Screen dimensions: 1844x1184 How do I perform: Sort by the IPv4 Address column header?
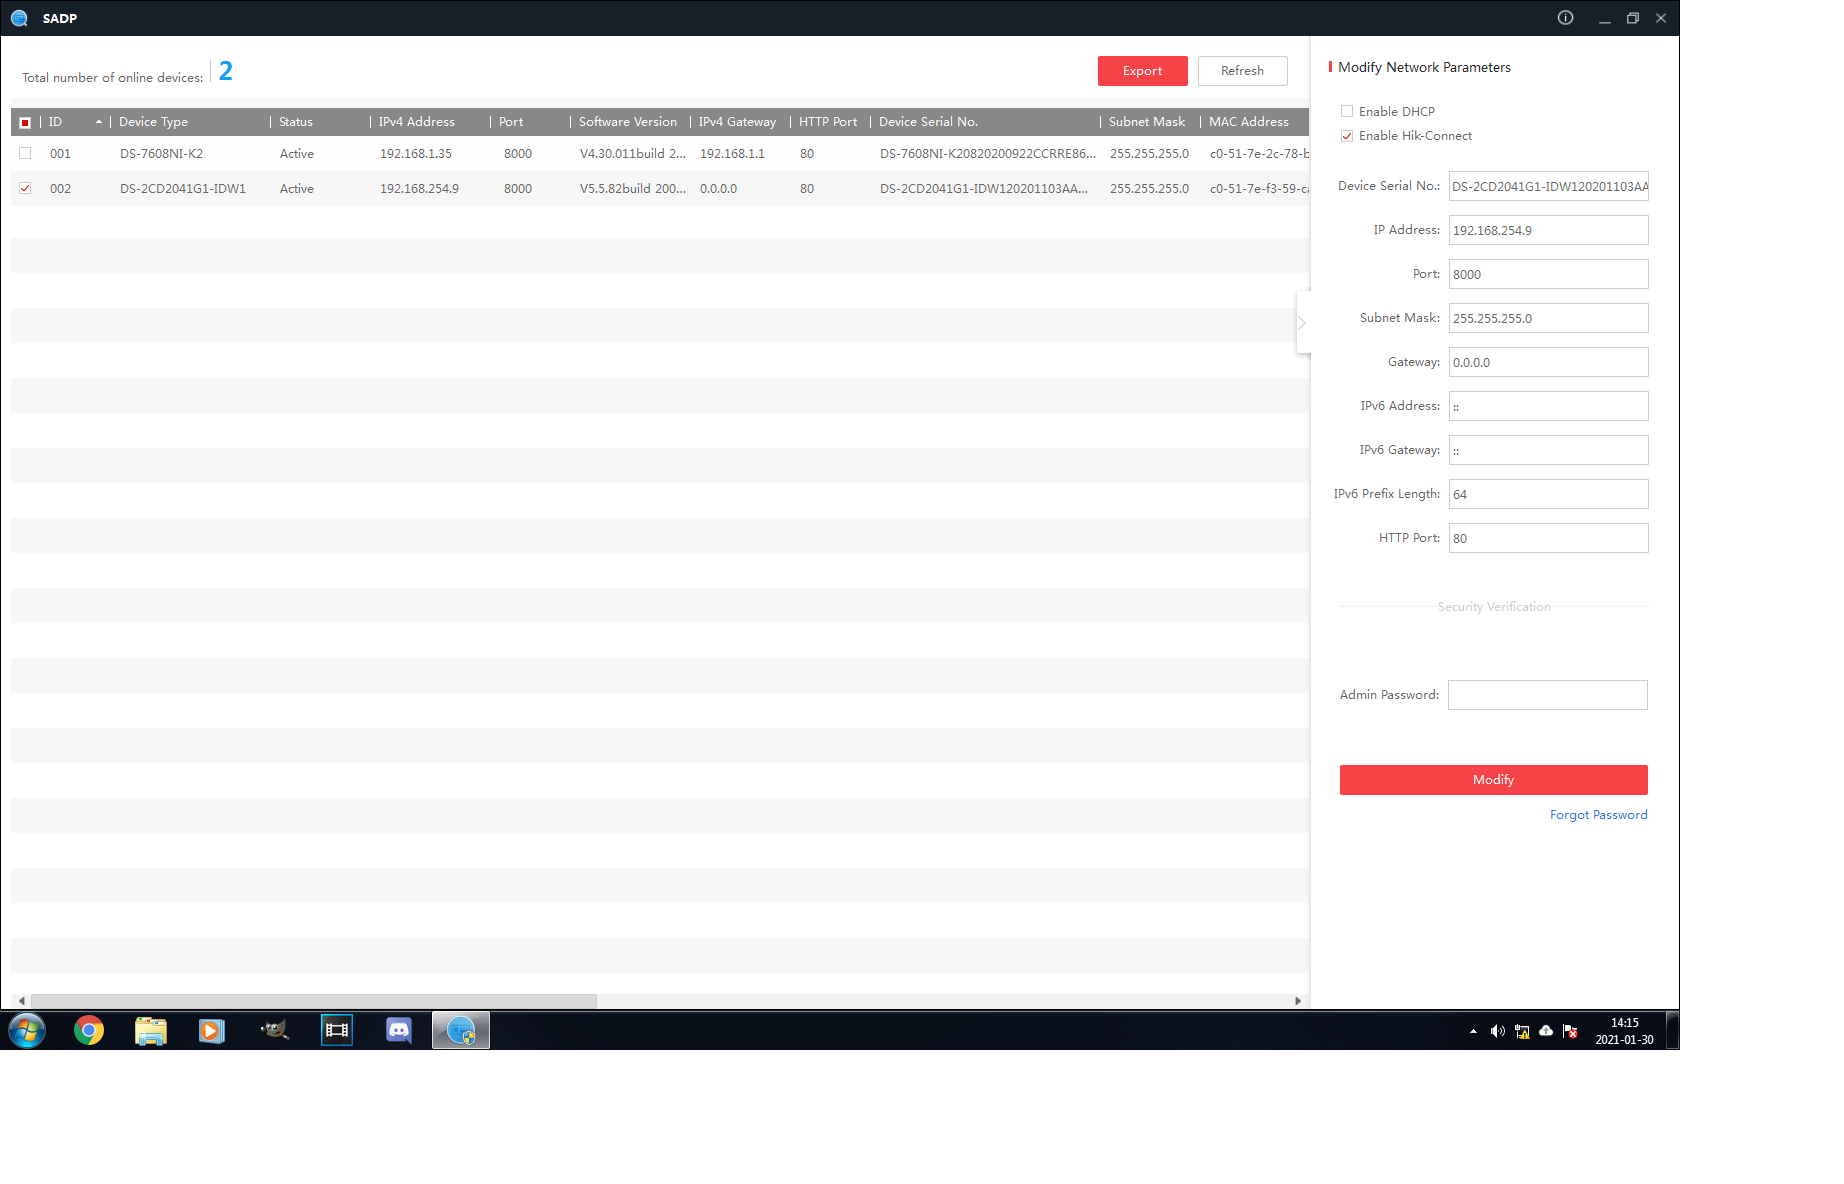(416, 122)
